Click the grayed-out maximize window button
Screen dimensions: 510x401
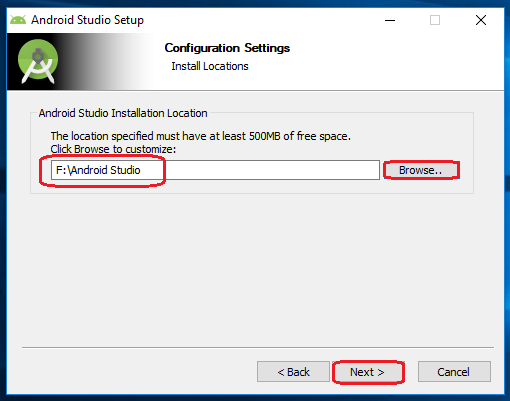435,20
